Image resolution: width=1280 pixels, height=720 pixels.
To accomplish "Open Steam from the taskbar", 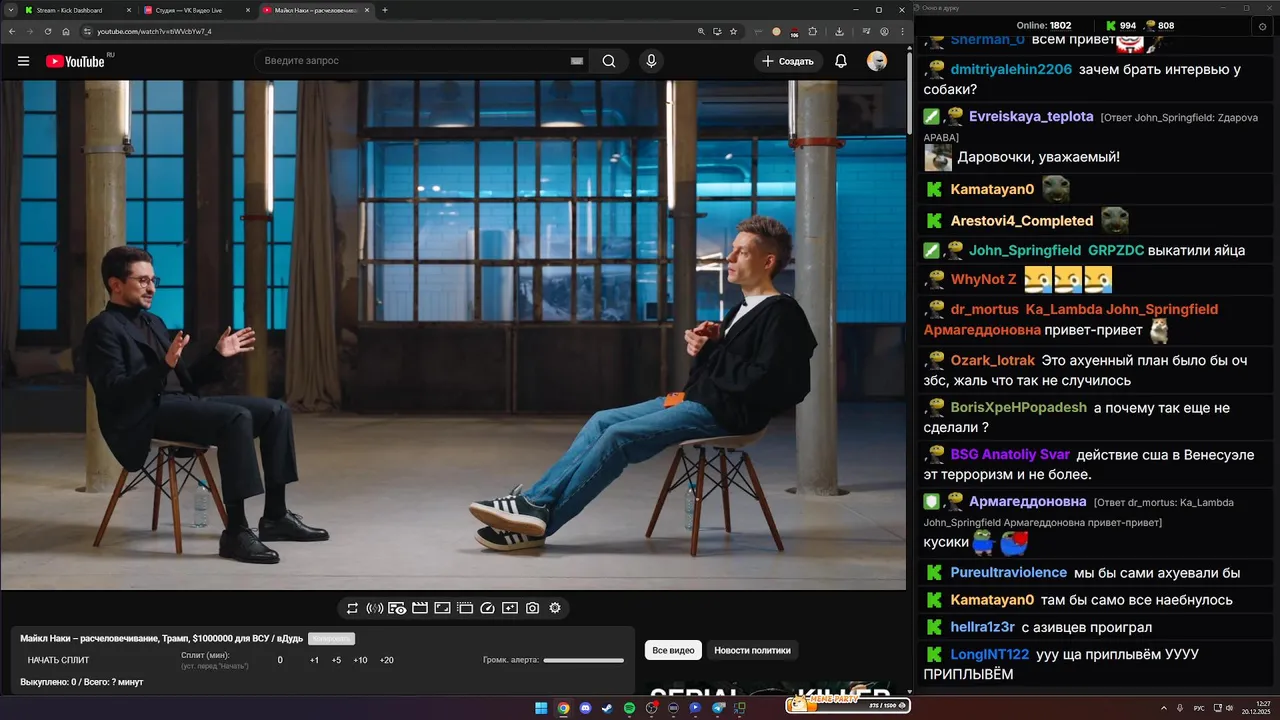I will 607,708.
